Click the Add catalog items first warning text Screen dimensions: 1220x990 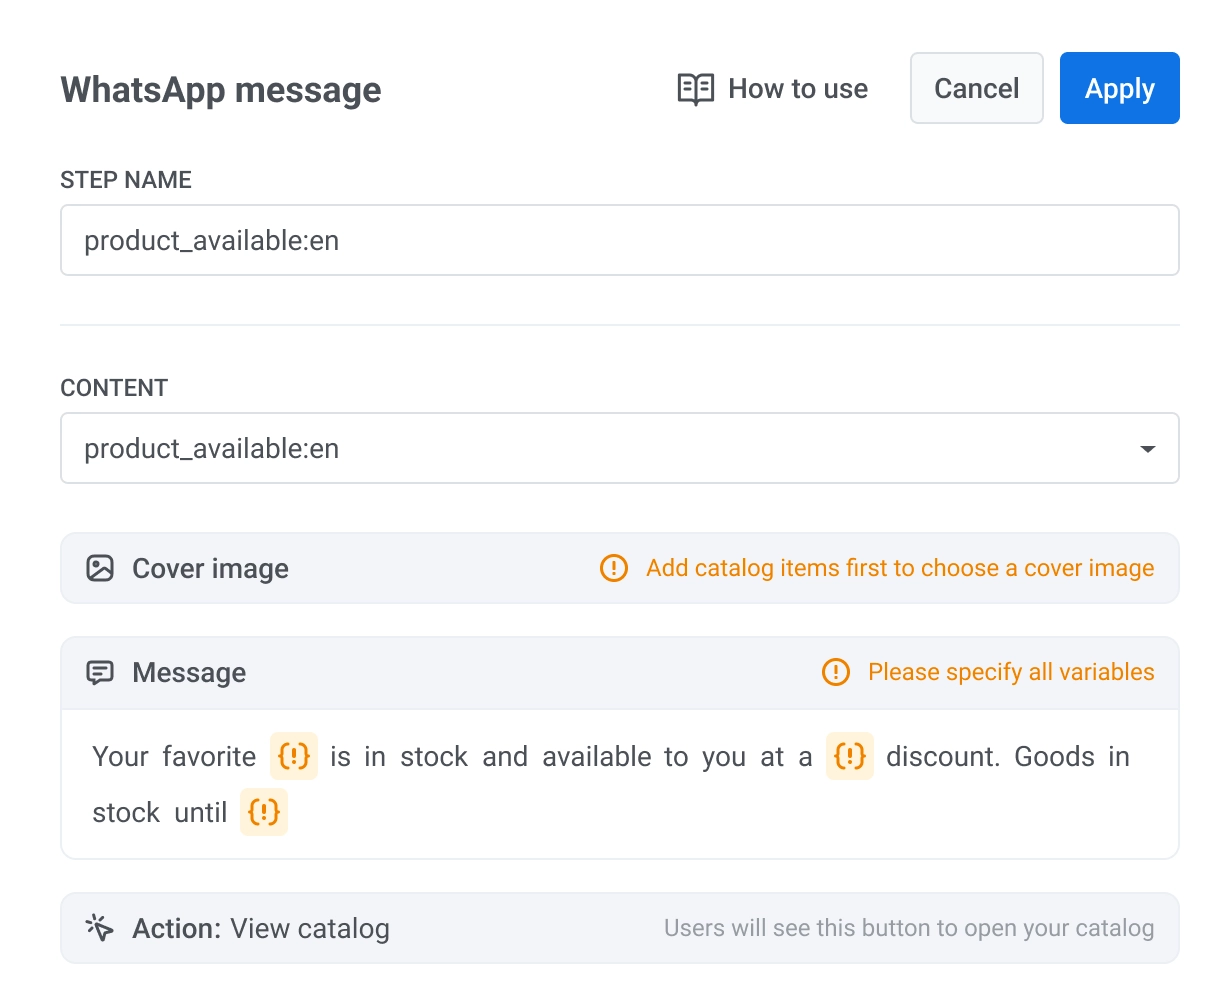(x=899, y=568)
